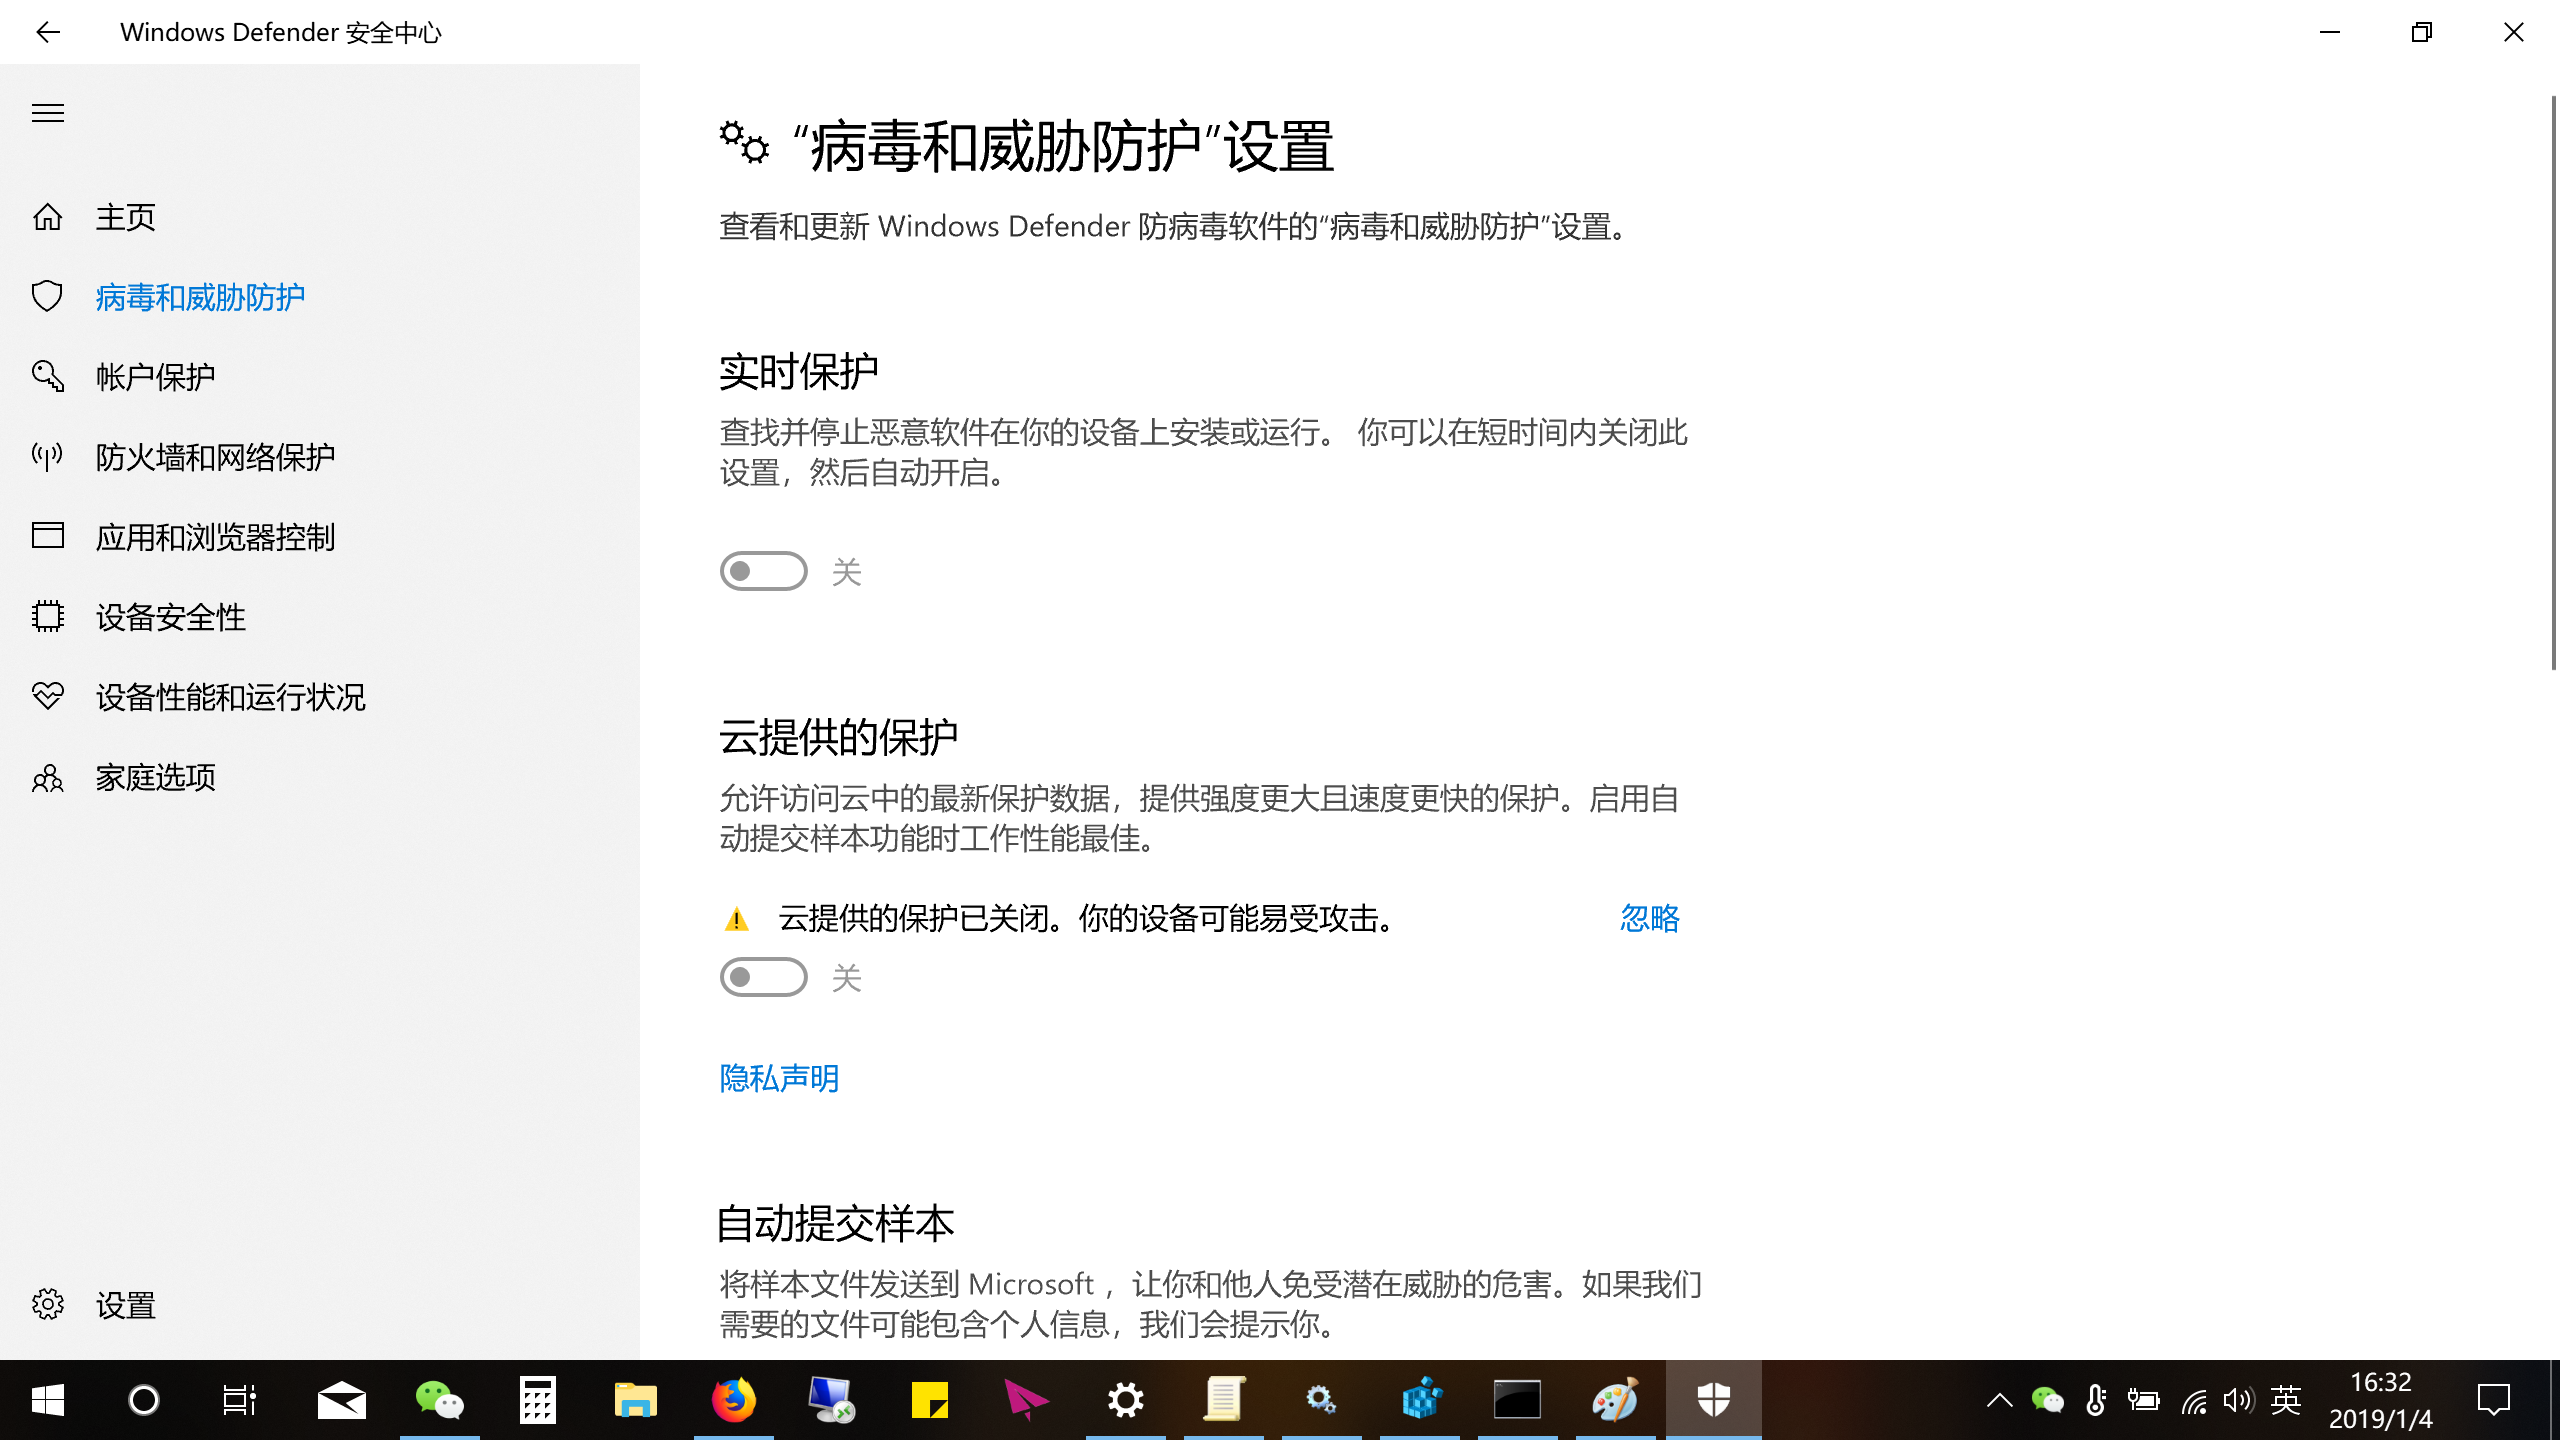Click the 实时保护 heading text
The image size is (2560, 1440).
[x=799, y=372]
